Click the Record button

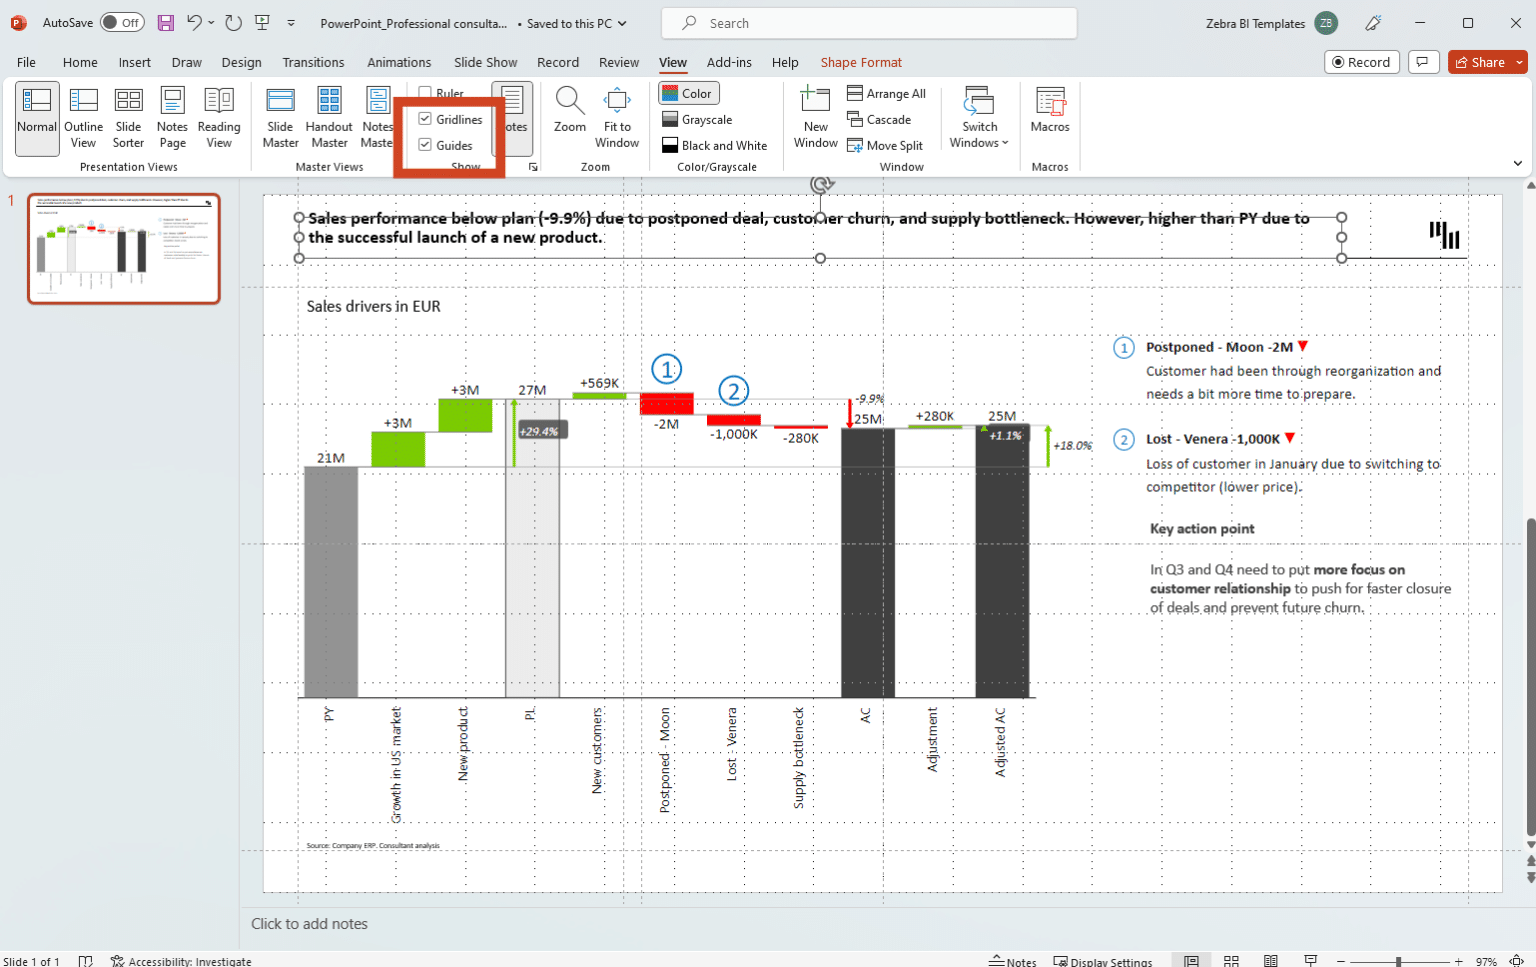click(1361, 61)
